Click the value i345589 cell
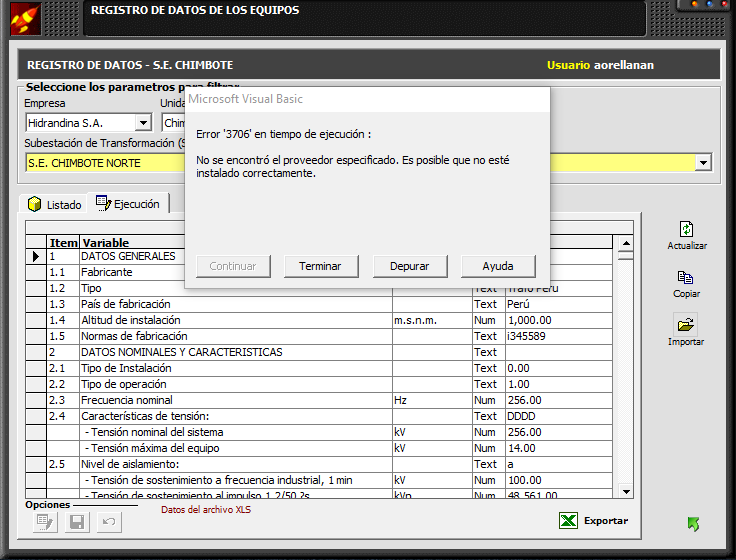The image size is (736, 560). [x=559, y=336]
